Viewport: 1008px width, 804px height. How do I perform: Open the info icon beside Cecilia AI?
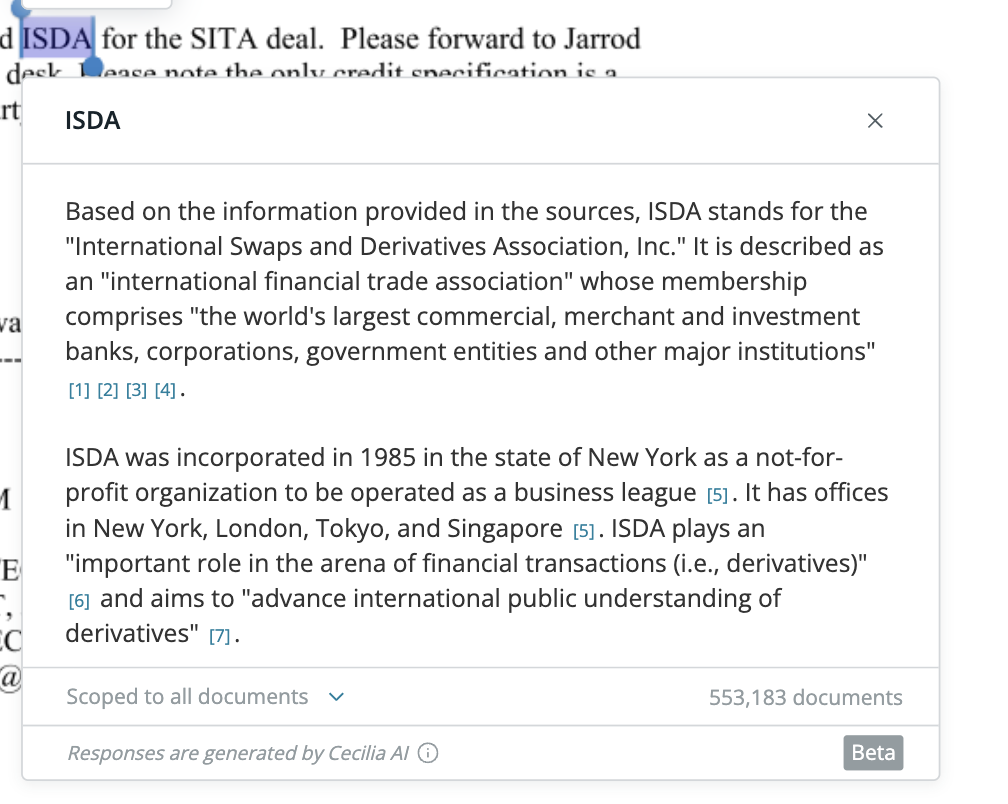click(428, 753)
